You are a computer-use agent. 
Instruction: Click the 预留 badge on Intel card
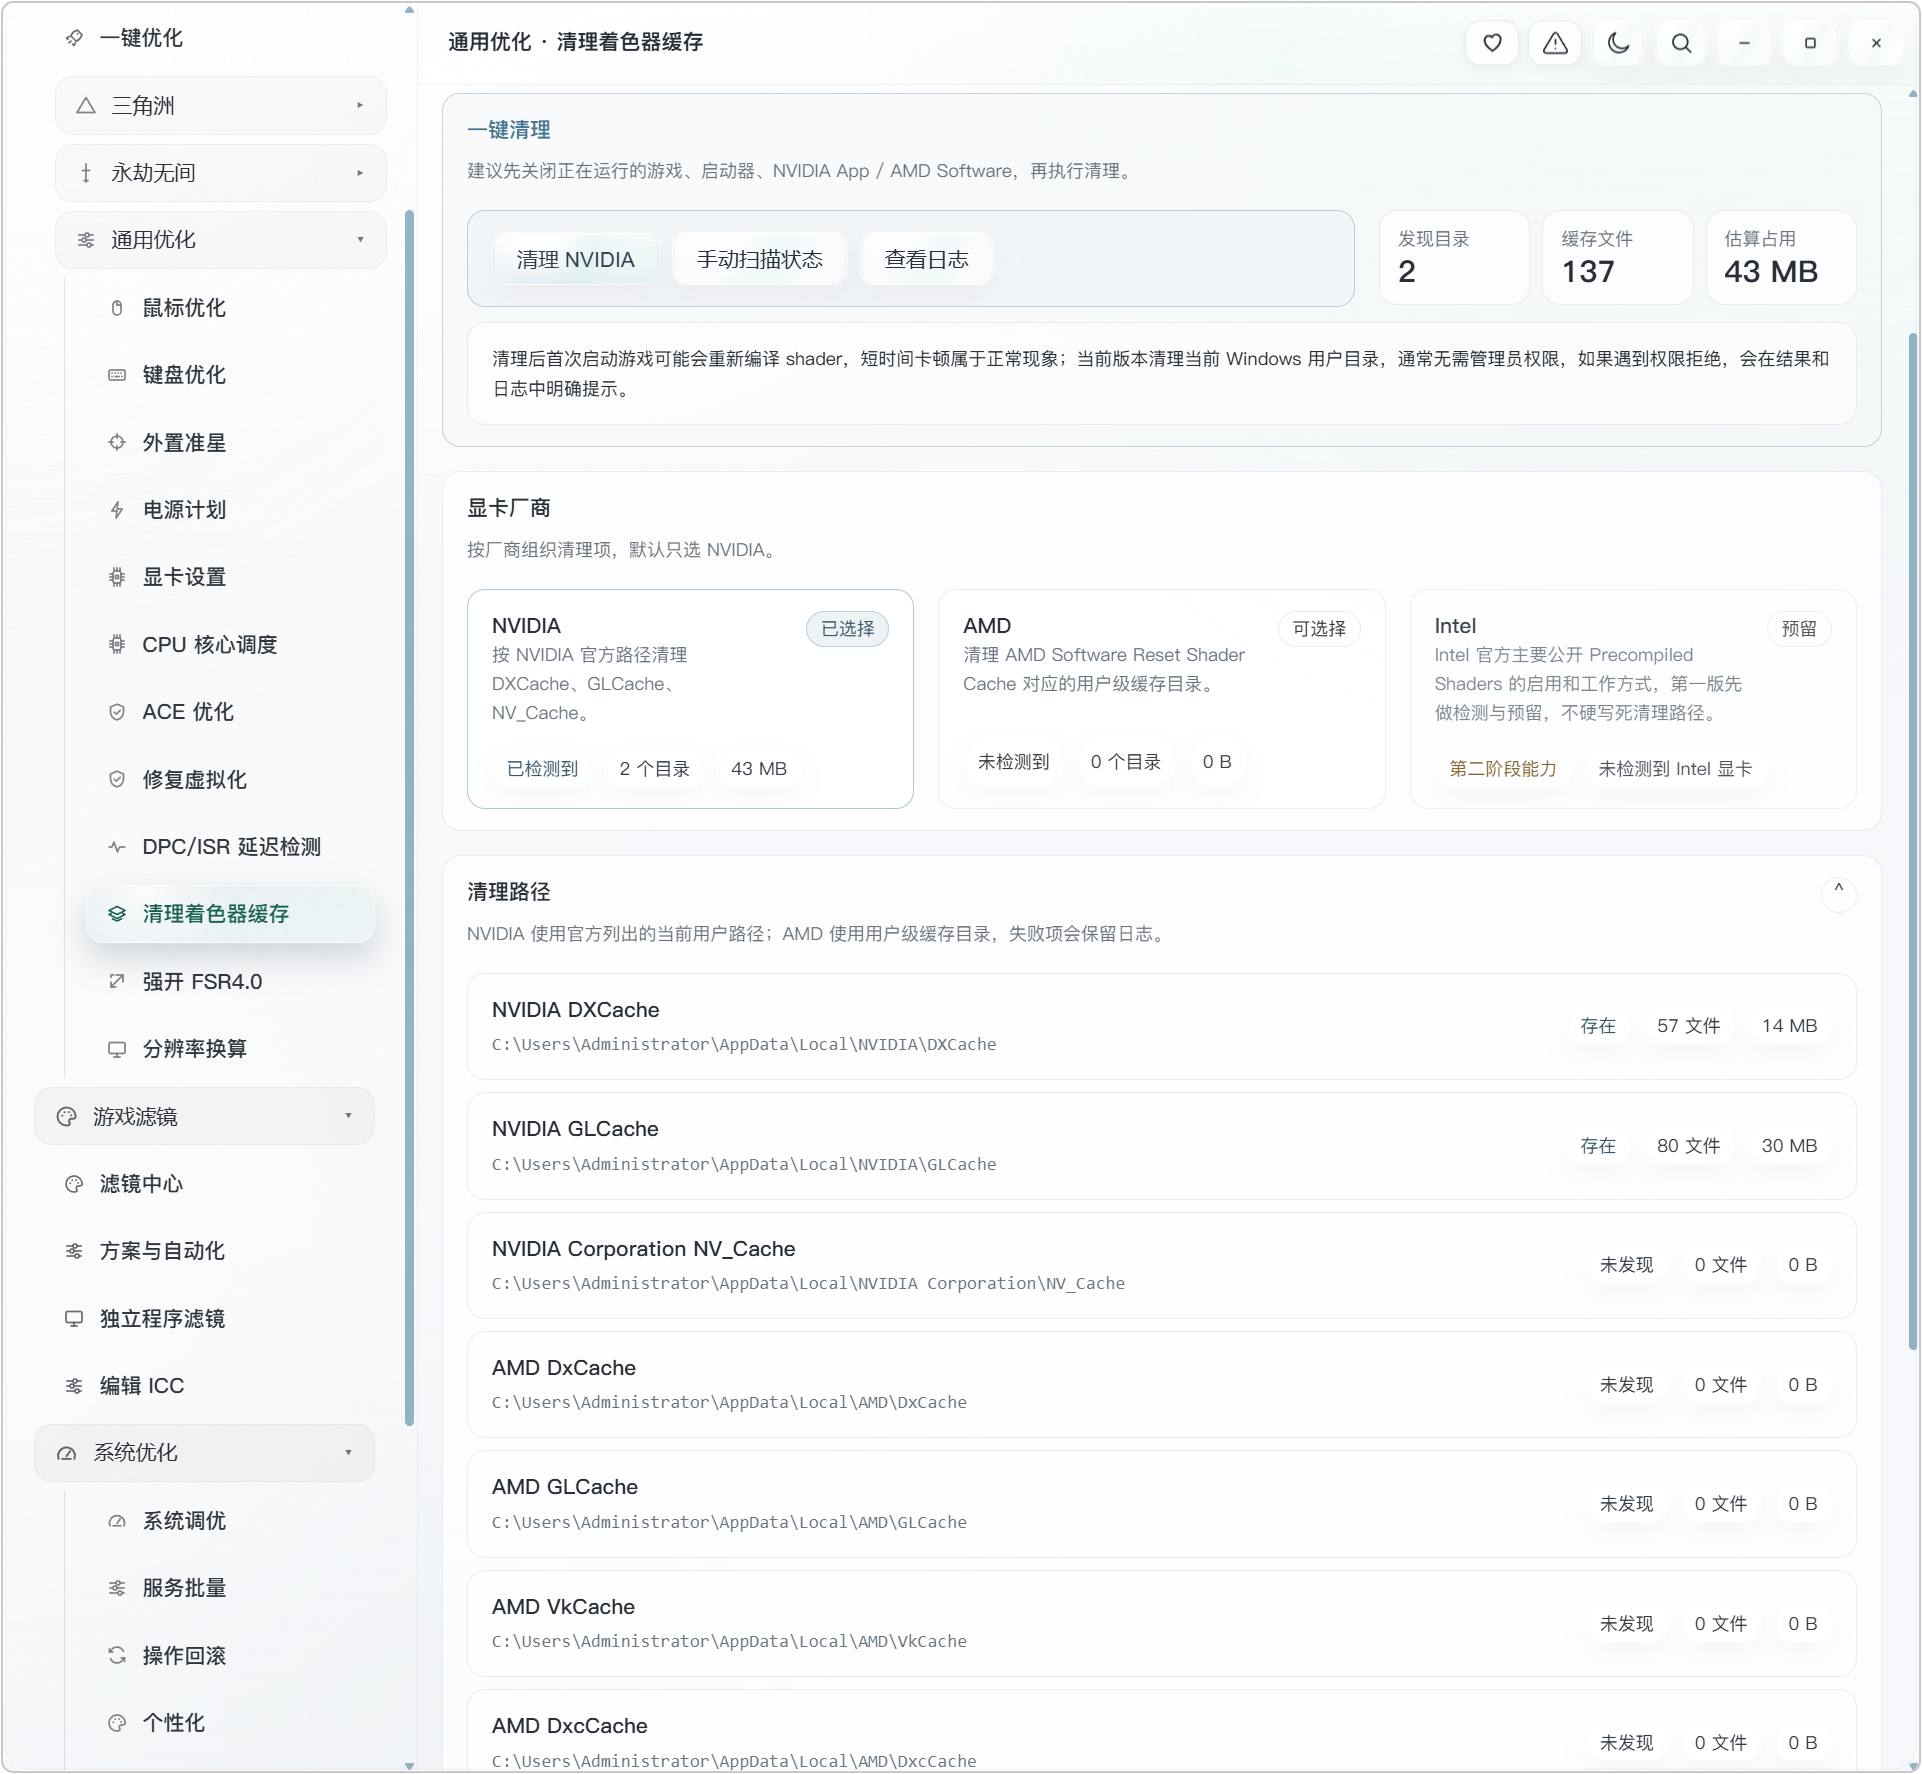1799,629
